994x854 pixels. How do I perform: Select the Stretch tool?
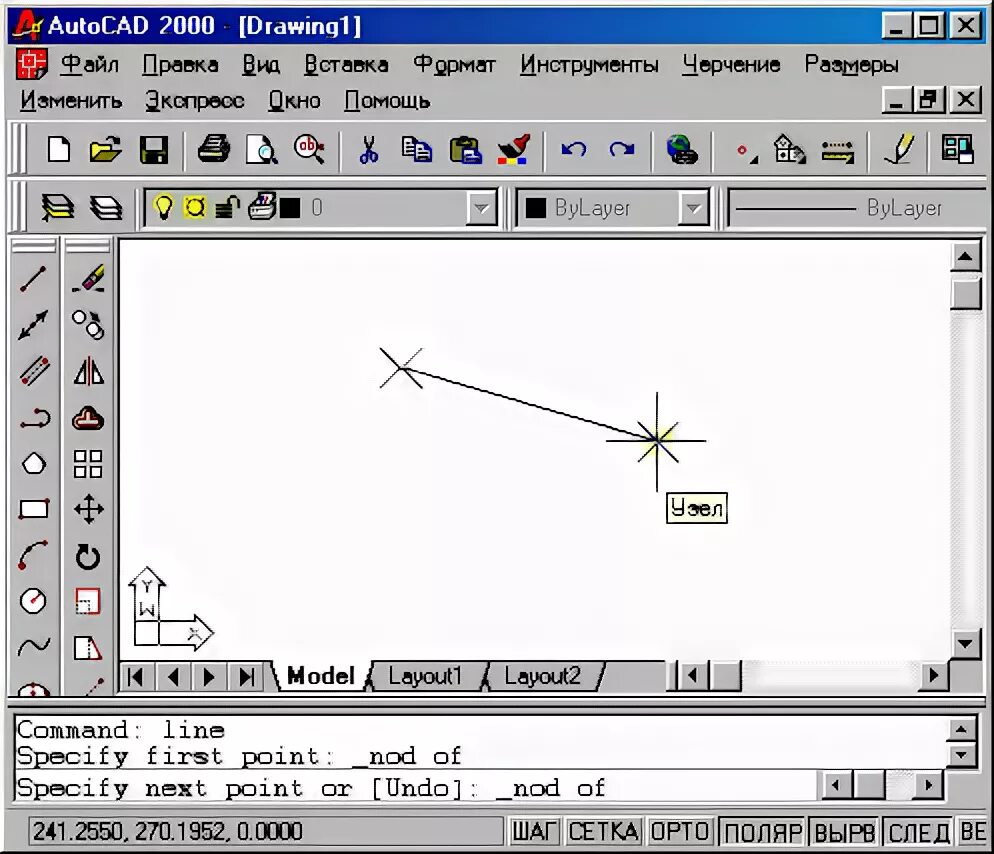click(88, 648)
